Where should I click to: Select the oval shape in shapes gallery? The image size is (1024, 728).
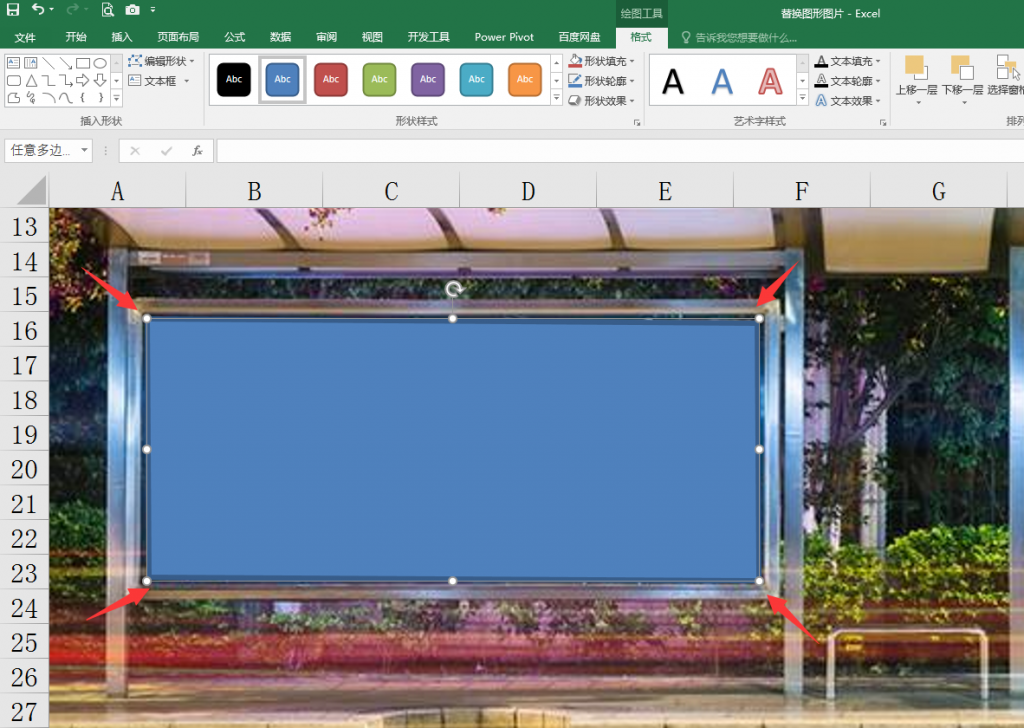click(100, 63)
